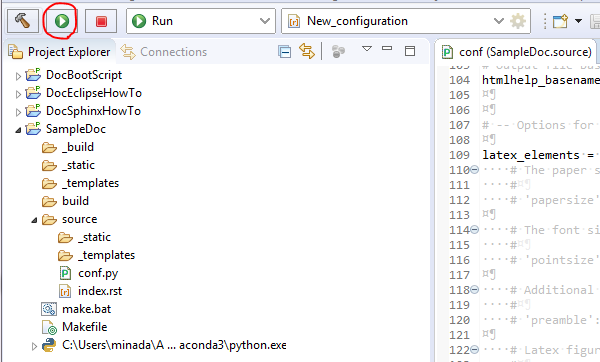Collapse the code fold at line 118
Viewport: 600px width, 362px height.
coord(474,290)
